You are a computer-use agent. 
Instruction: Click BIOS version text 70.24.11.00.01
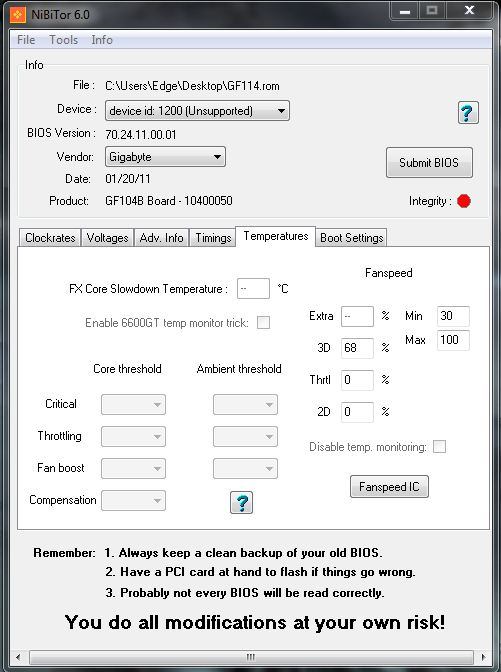[141, 135]
